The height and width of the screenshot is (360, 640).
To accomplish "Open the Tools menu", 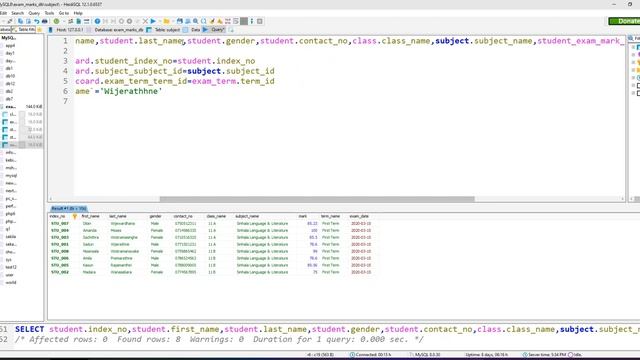I will pos(49,13).
